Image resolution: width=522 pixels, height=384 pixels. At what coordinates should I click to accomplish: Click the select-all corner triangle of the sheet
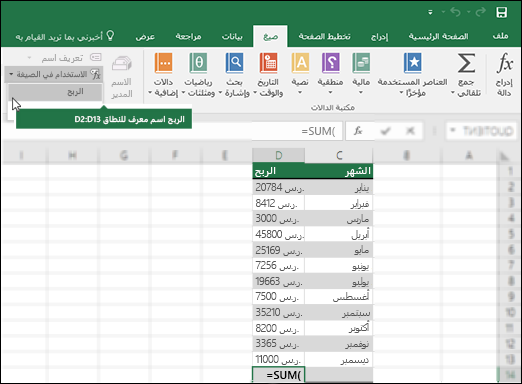504,156
